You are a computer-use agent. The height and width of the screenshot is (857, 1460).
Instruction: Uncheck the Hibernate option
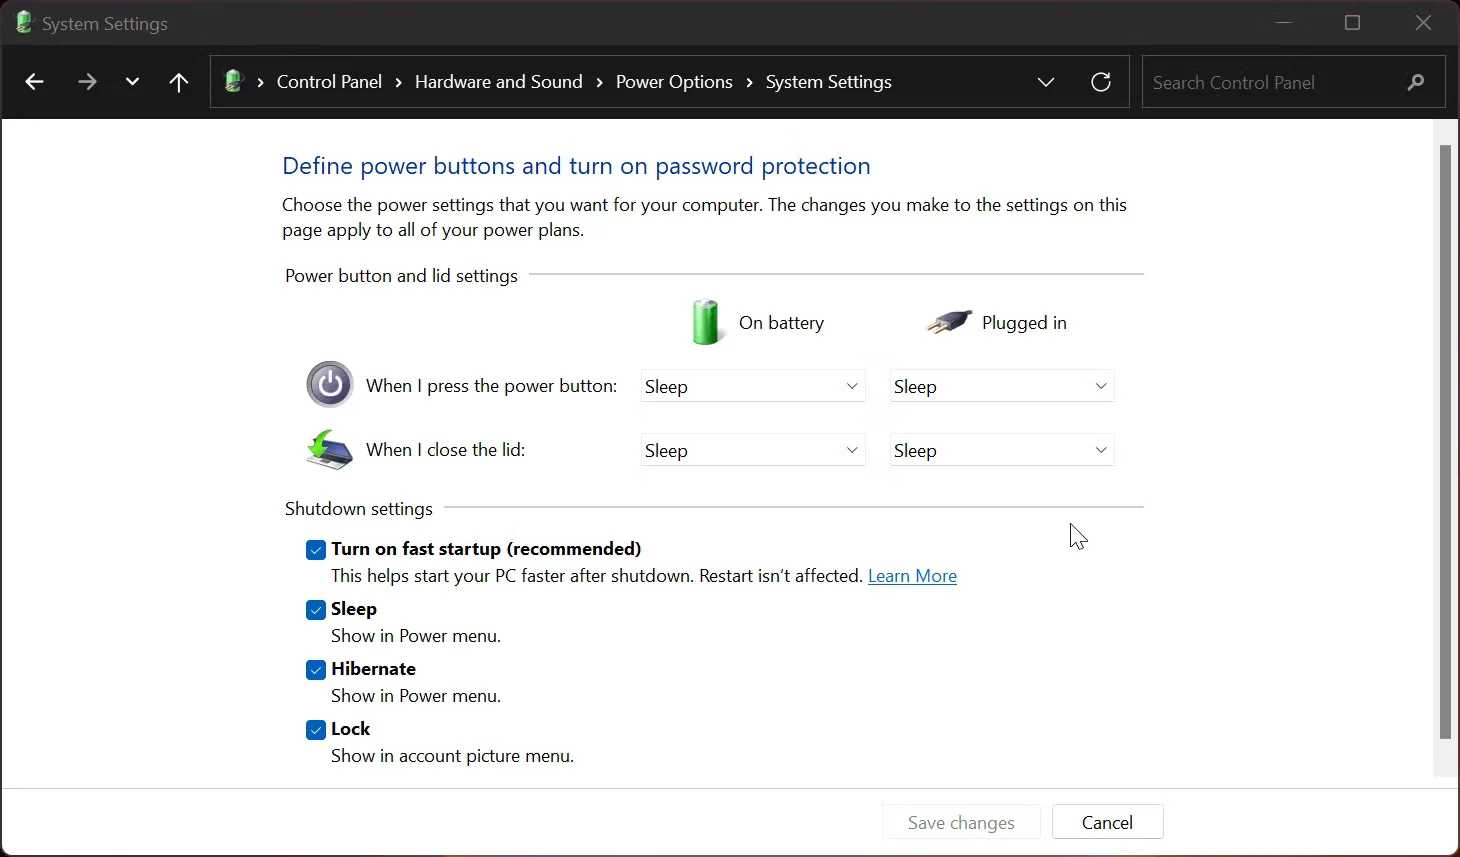coord(315,670)
